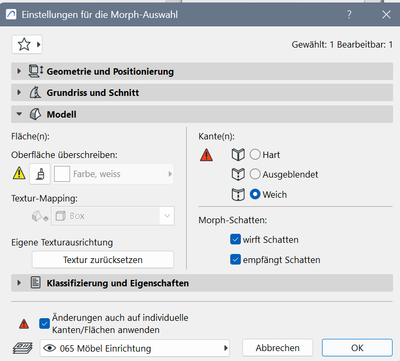Click the layer stack icon at bottom left
Screen dimensions: 400x361
pyautogui.click(x=23, y=348)
